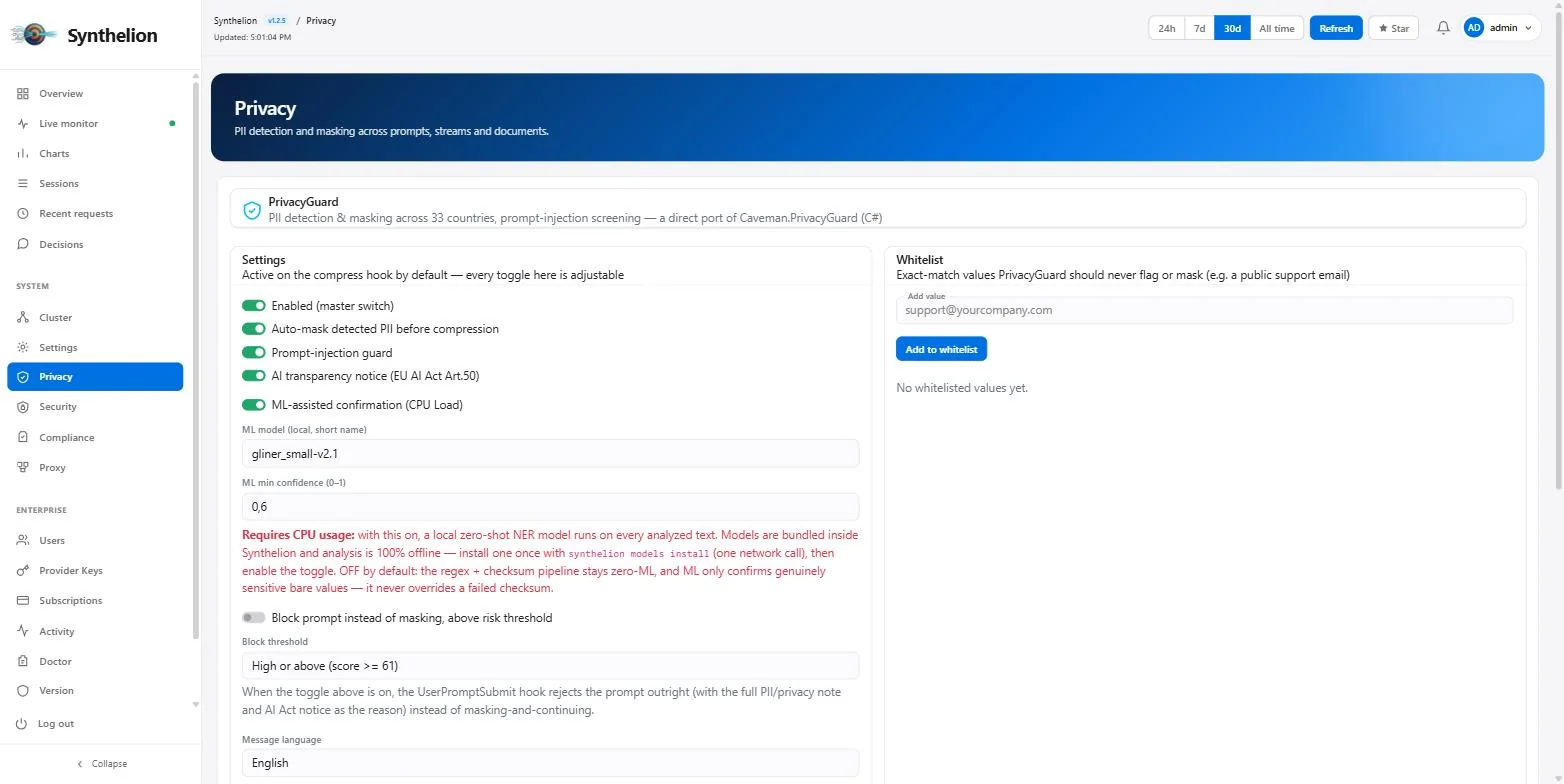The width and height of the screenshot is (1564, 784).
Task: Open Security via the lock-shield icon
Action: pyautogui.click(x=23, y=407)
